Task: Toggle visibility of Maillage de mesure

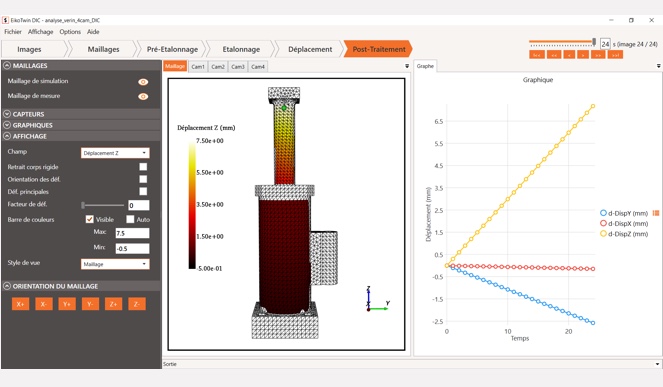Action: click(x=143, y=96)
